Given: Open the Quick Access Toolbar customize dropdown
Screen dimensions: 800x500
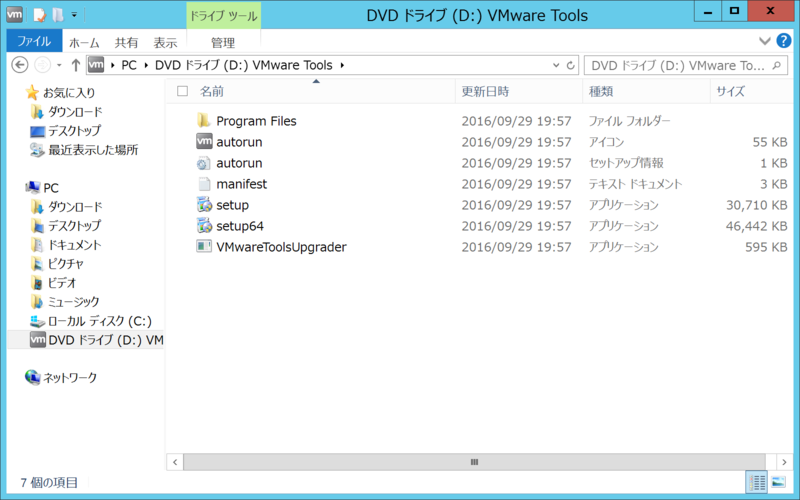Looking at the screenshot, I should [x=74, y=15].
